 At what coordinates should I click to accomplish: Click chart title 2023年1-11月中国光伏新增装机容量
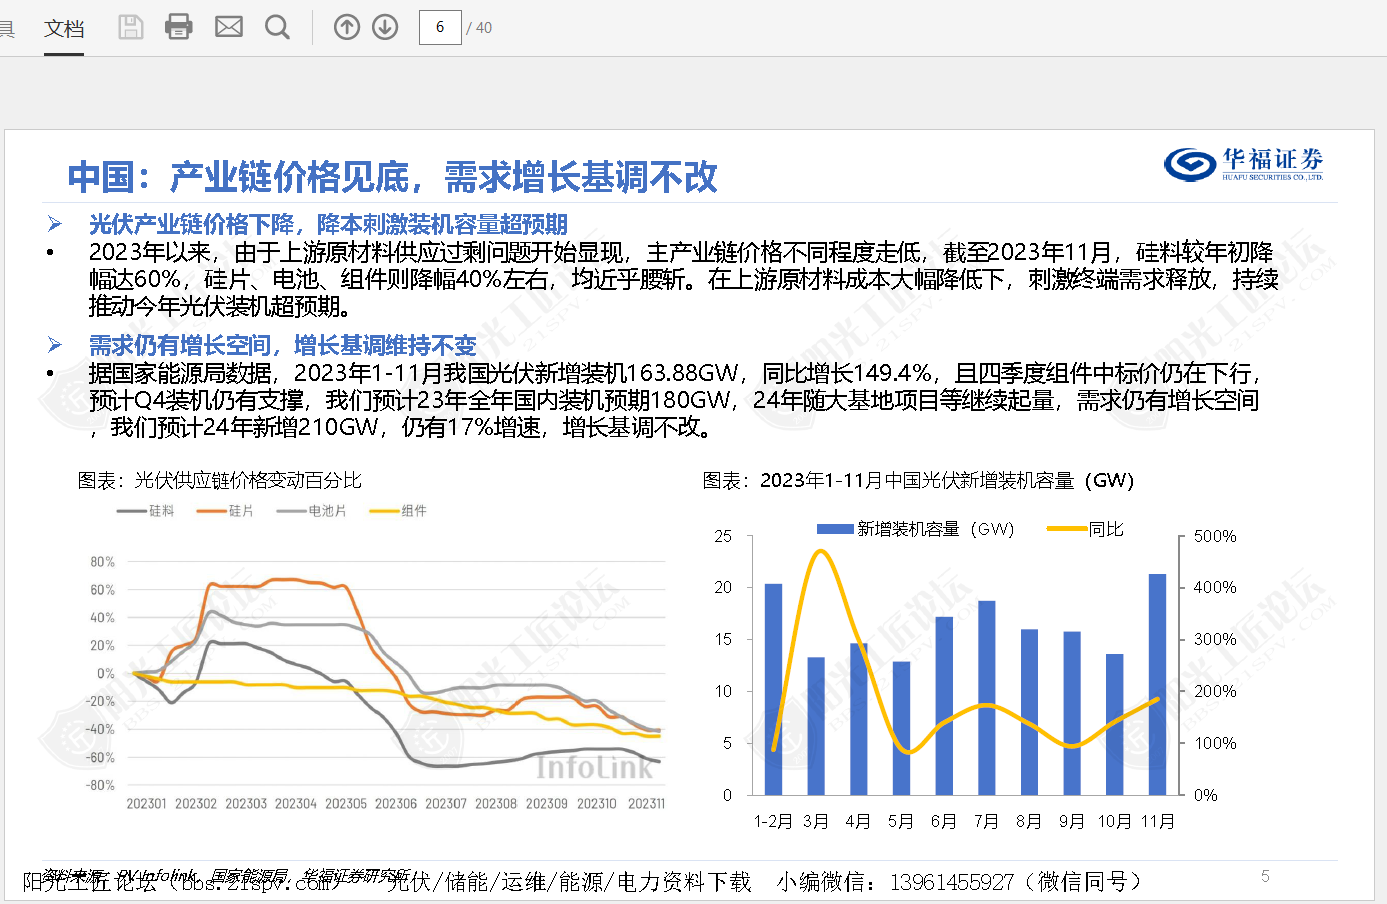918,481
